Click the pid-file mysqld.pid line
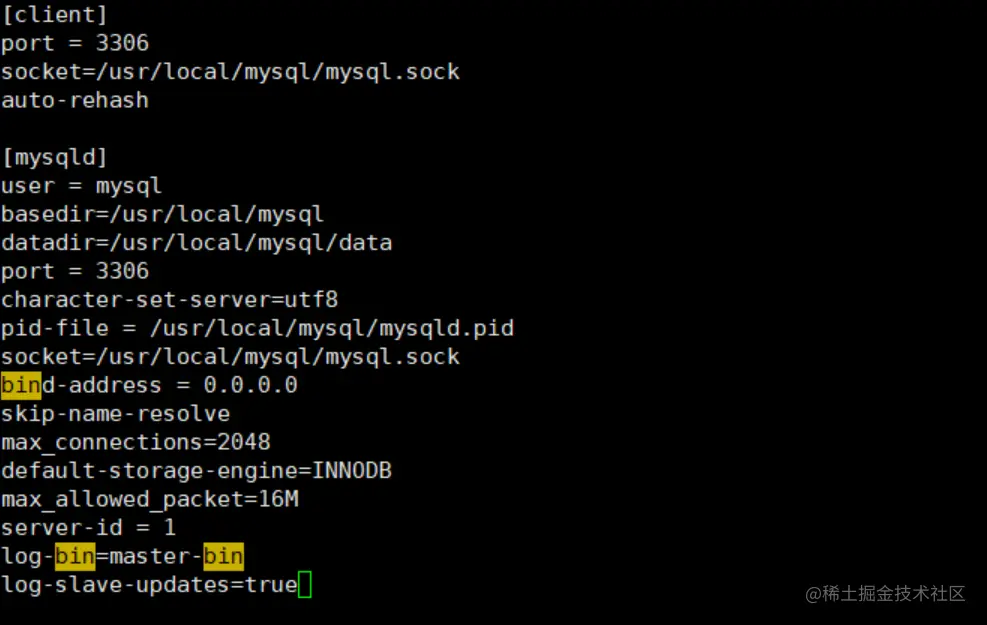Screen dimensions: 987x625 (257, 328)
